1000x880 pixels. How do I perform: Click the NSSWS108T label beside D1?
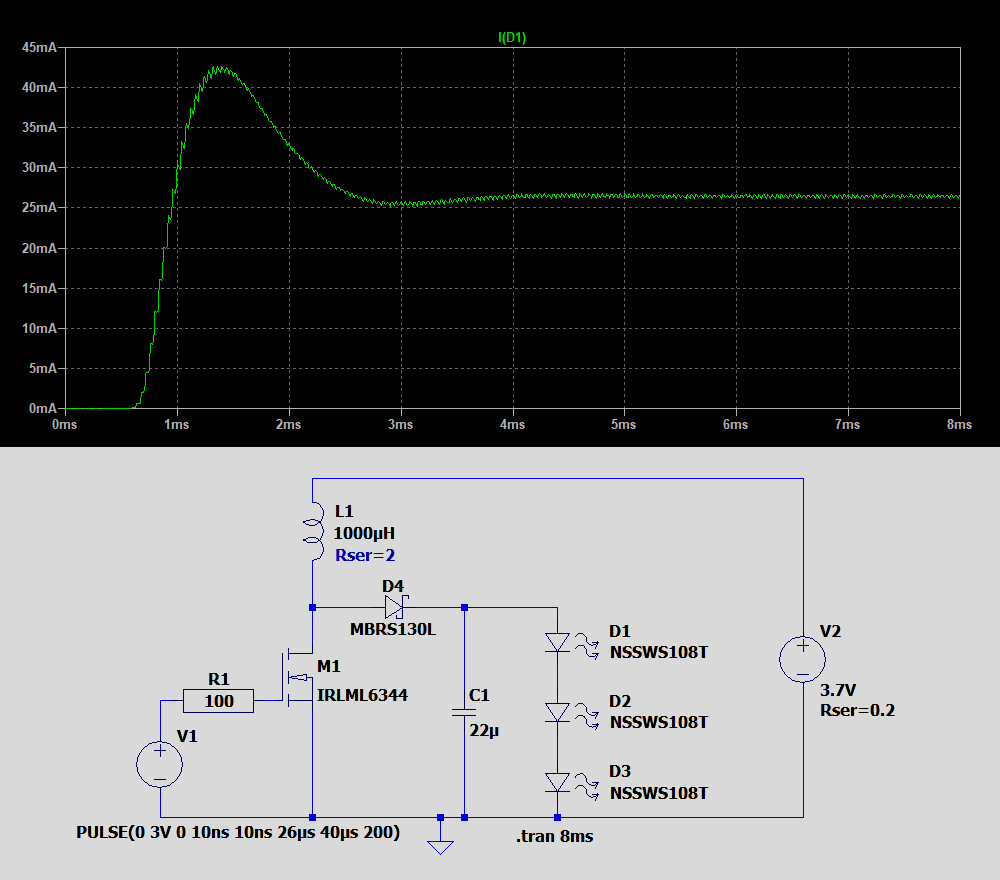(x=659, y=652)
